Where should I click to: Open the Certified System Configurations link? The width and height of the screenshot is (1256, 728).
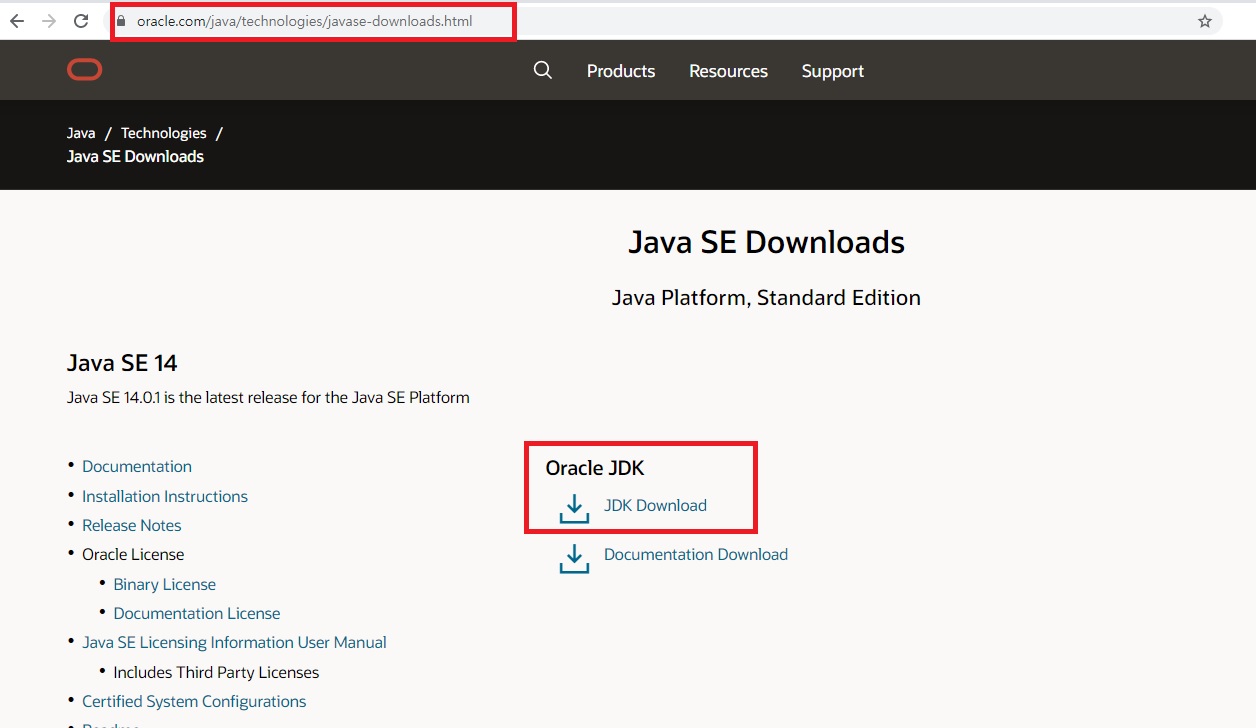tap(194, 701)
